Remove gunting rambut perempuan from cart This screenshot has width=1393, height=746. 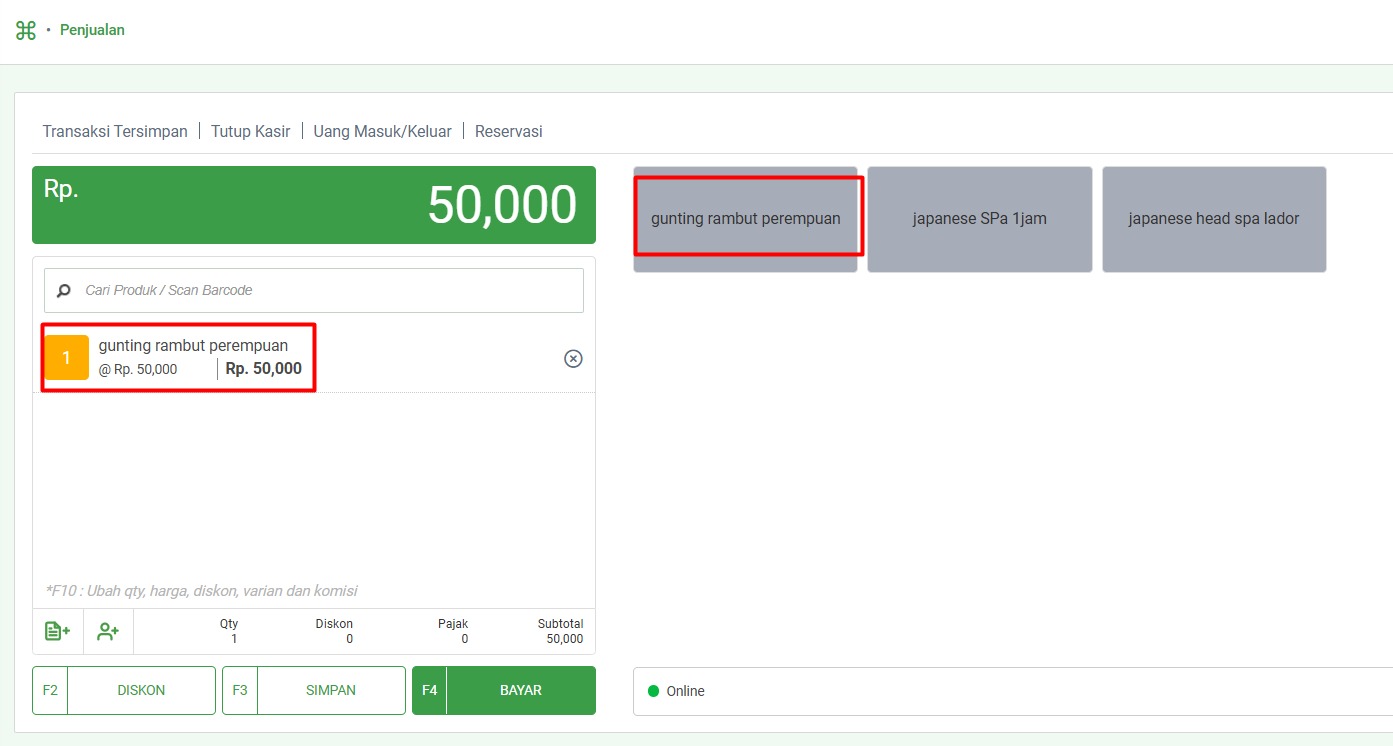point(573,358)
